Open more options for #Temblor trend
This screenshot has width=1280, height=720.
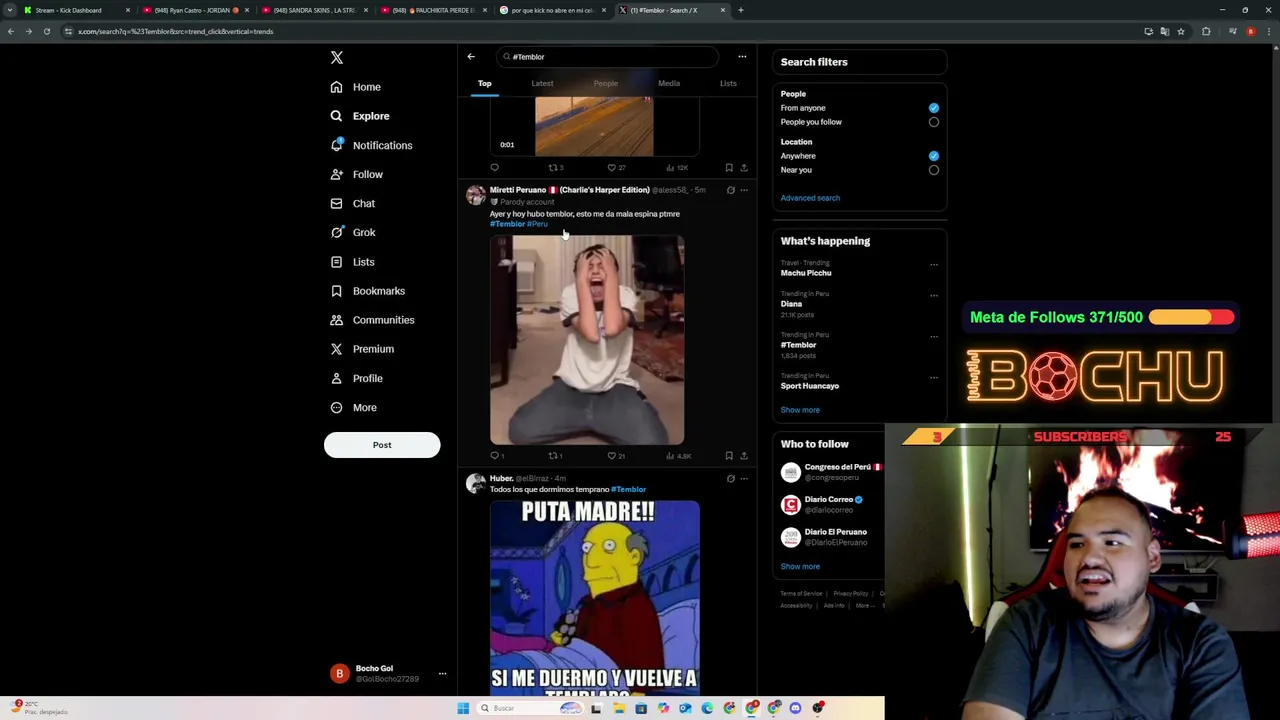pyautogui.click(x=934, y=337)
